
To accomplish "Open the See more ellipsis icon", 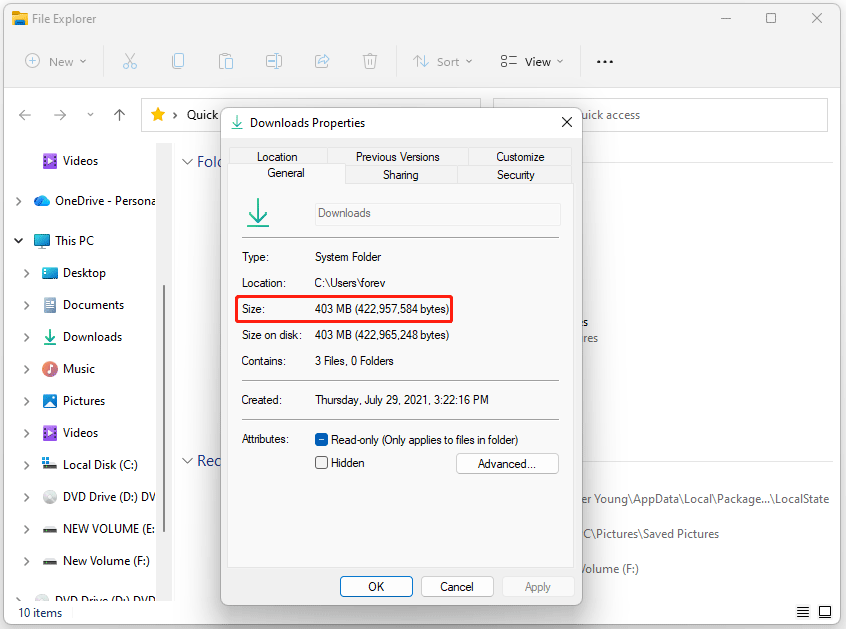I will pyautogui.click(x=604, y=61).
